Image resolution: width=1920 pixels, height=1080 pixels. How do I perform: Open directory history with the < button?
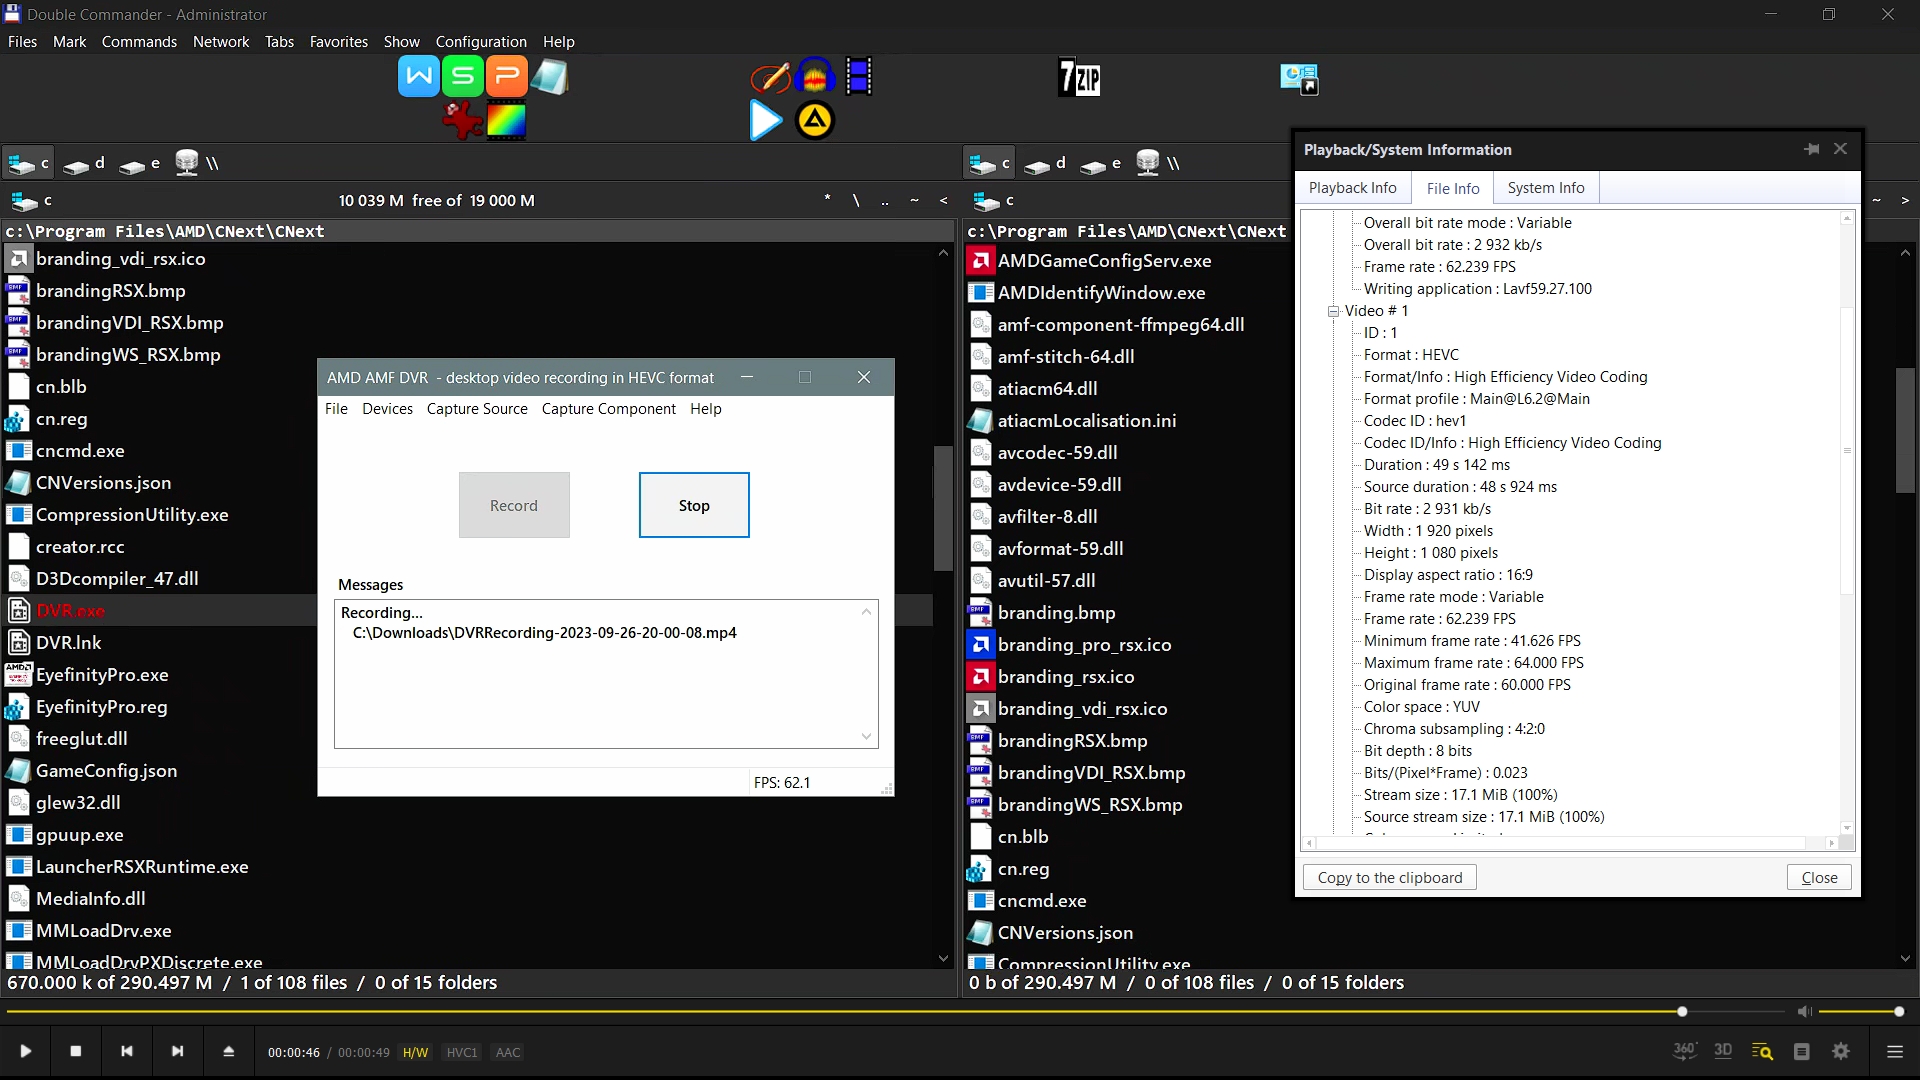[x=944, y=200]
